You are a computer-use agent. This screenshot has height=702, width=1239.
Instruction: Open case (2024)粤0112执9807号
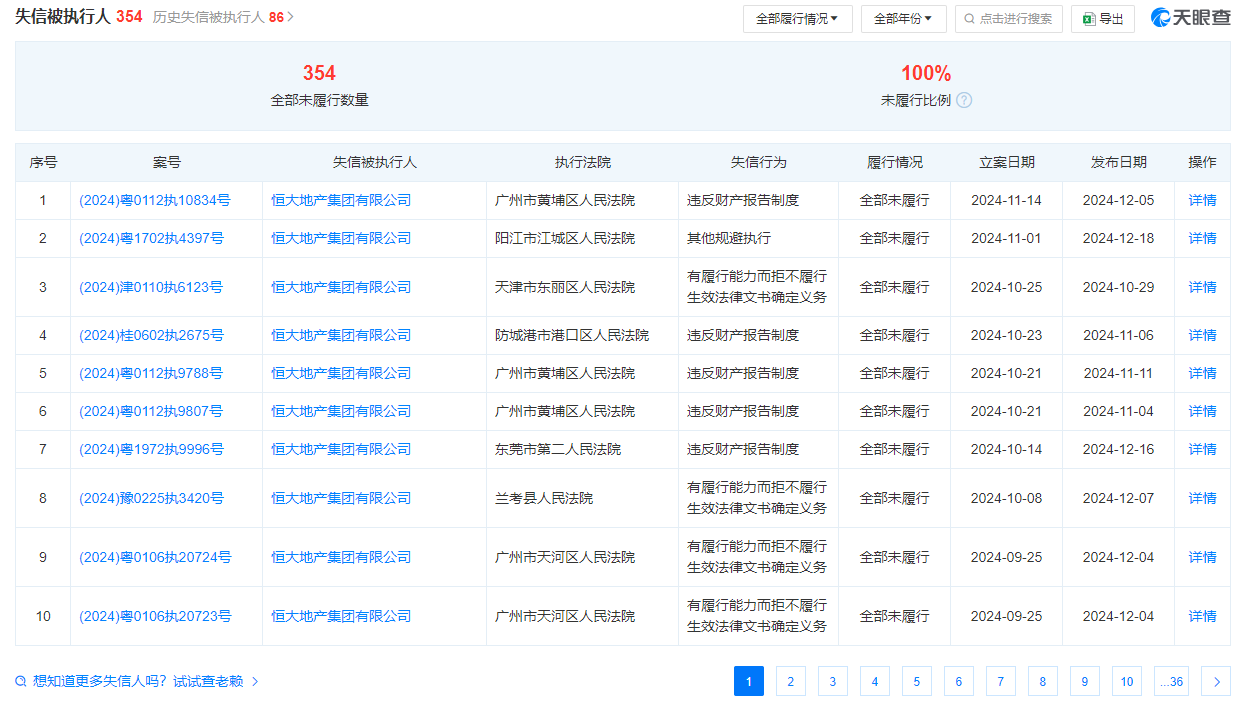[151, 411]
